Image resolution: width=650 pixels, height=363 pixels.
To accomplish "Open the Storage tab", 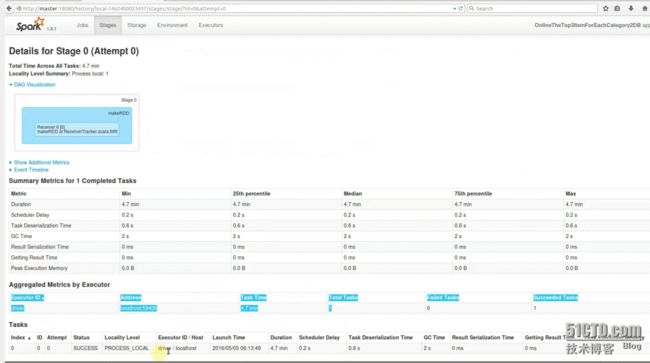I will pyautogui.click(x=137, y=25).
